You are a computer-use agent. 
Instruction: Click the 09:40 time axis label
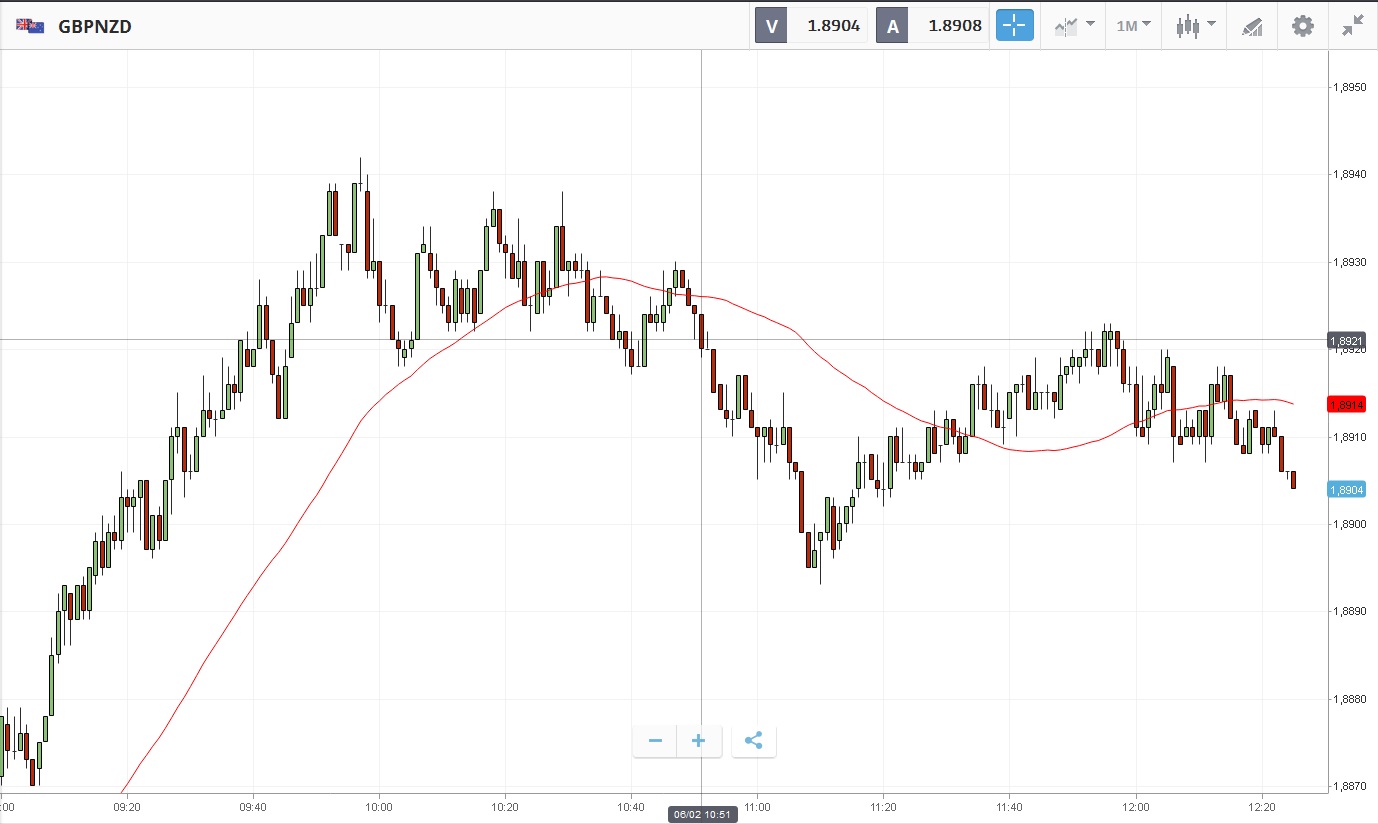point(253,806)
